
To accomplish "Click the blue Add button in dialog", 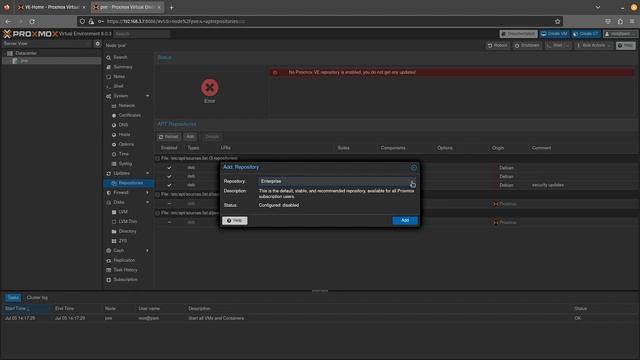I will coord(404,220).
